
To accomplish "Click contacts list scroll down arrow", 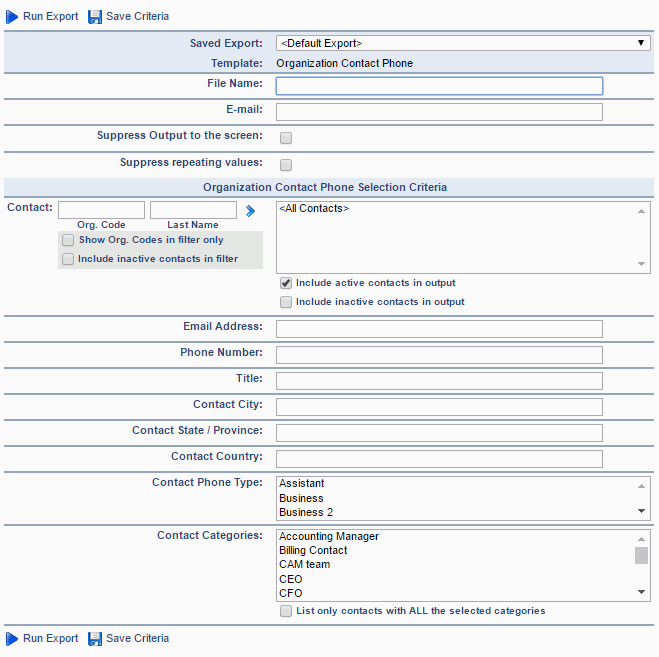I will click(x=641, y=264).
